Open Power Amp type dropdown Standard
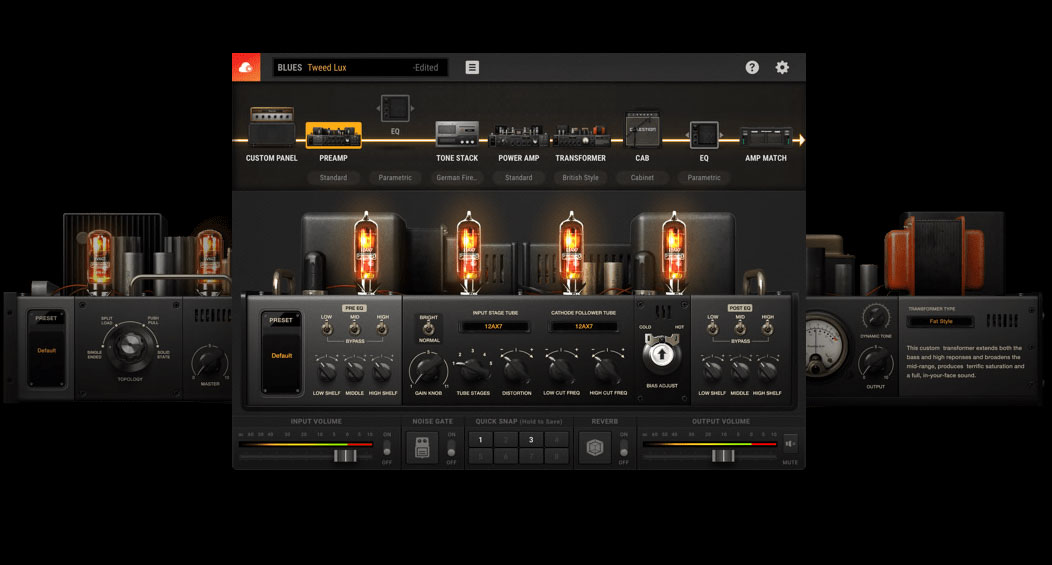Viewport: 1052px width, 565px height. 519,178
